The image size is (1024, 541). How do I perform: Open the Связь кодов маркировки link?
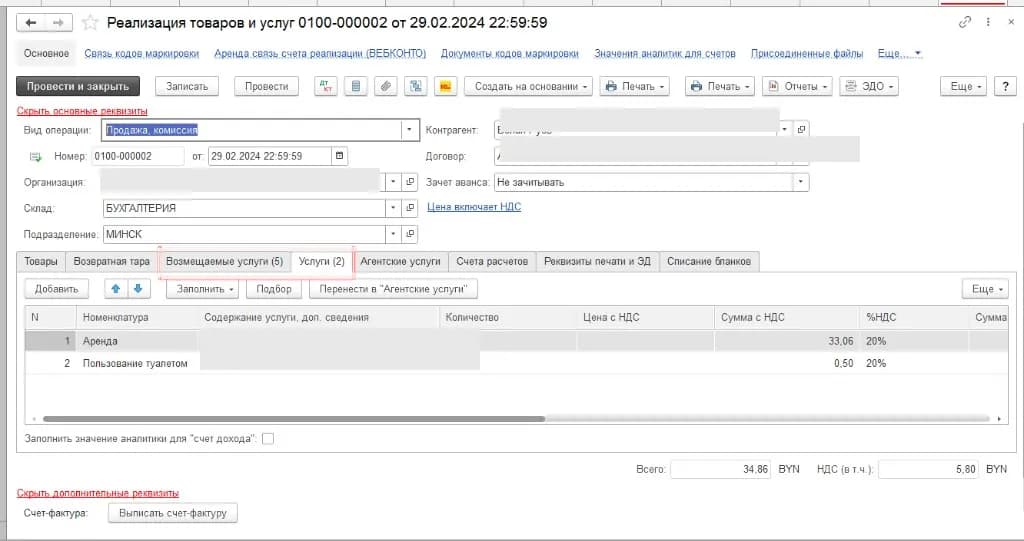[x=142, y=54]
